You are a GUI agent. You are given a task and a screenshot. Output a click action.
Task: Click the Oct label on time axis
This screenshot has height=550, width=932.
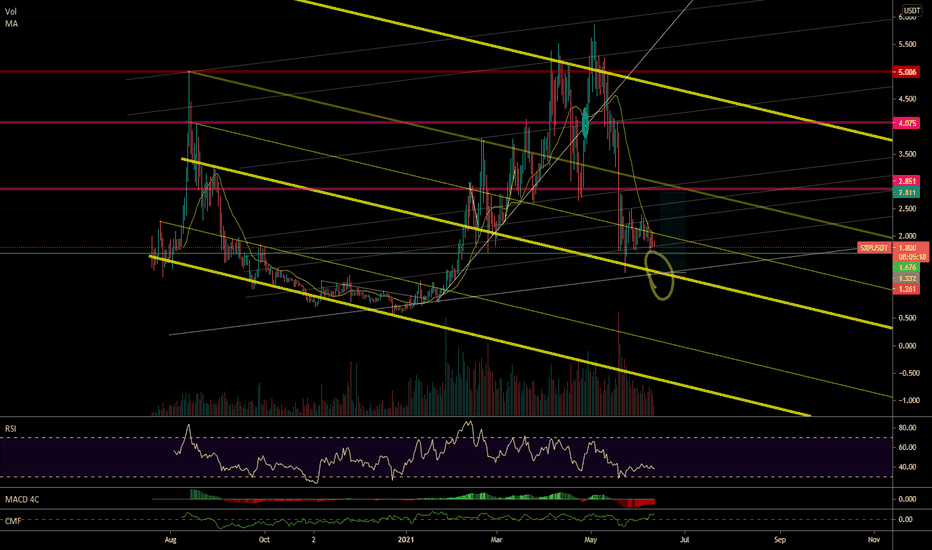click(x=265, y=540)
